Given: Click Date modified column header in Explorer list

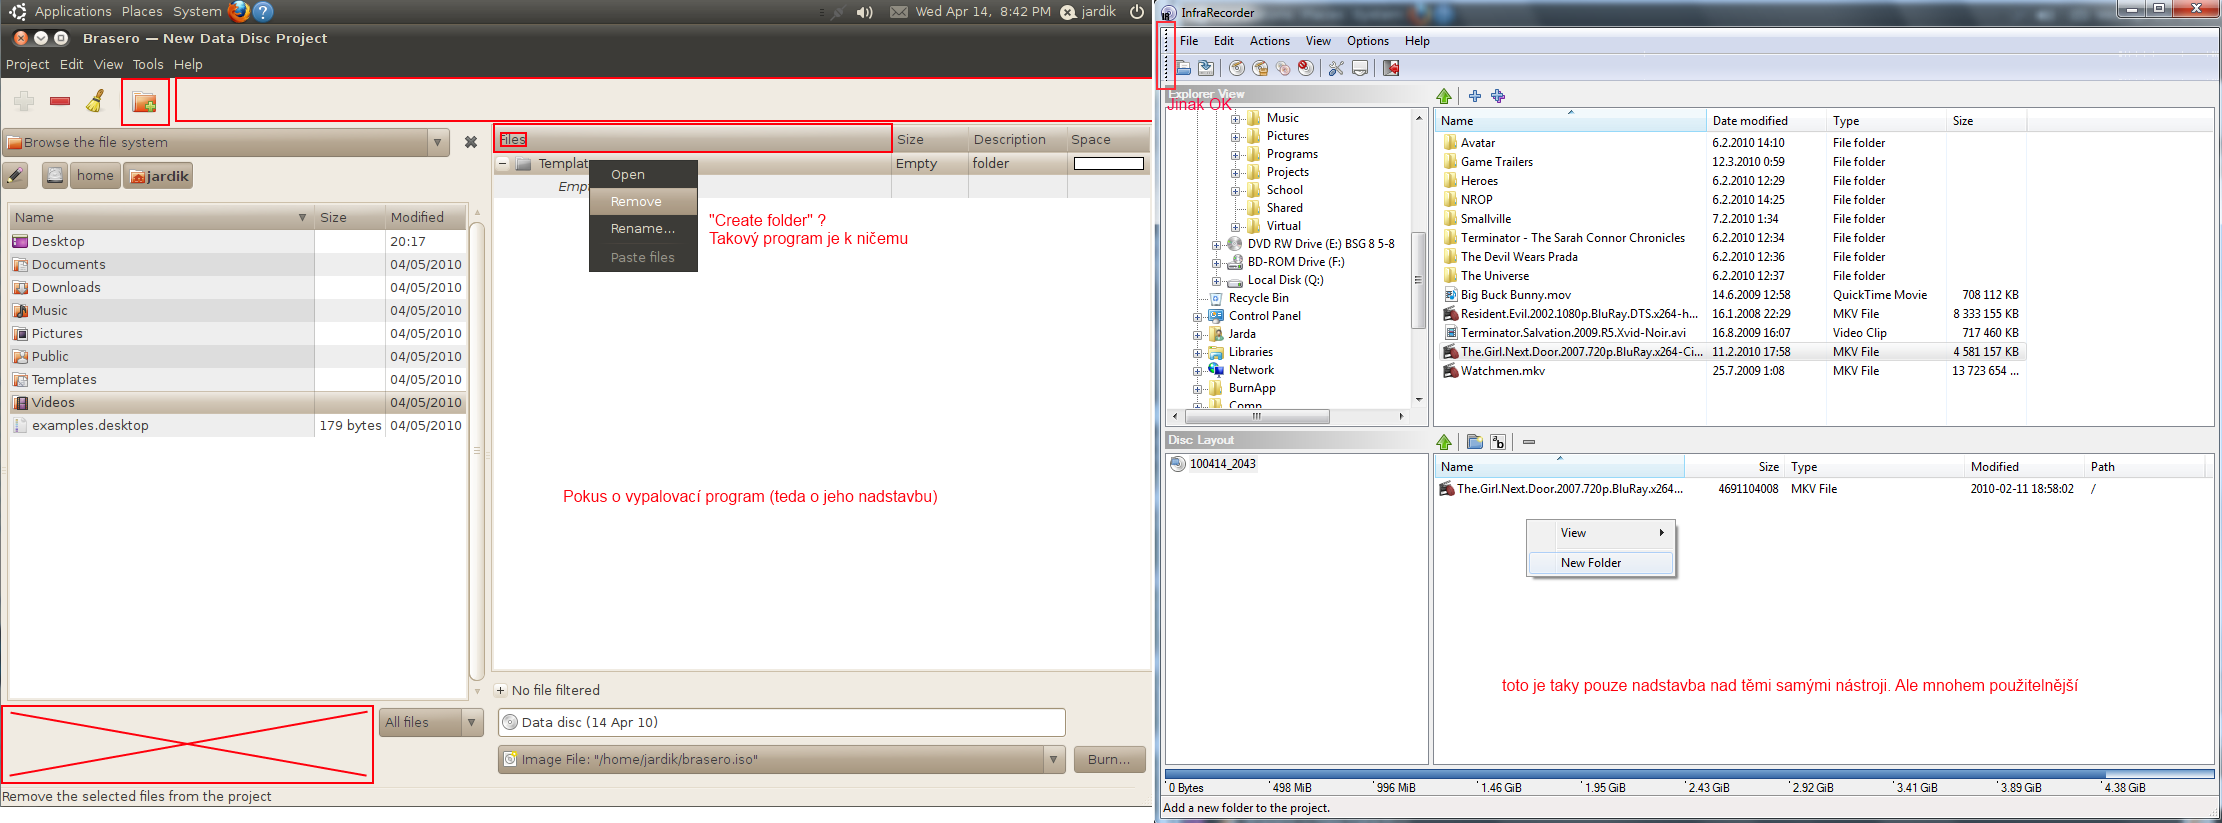Looking at the screenshot, I should pos(1766,121).
